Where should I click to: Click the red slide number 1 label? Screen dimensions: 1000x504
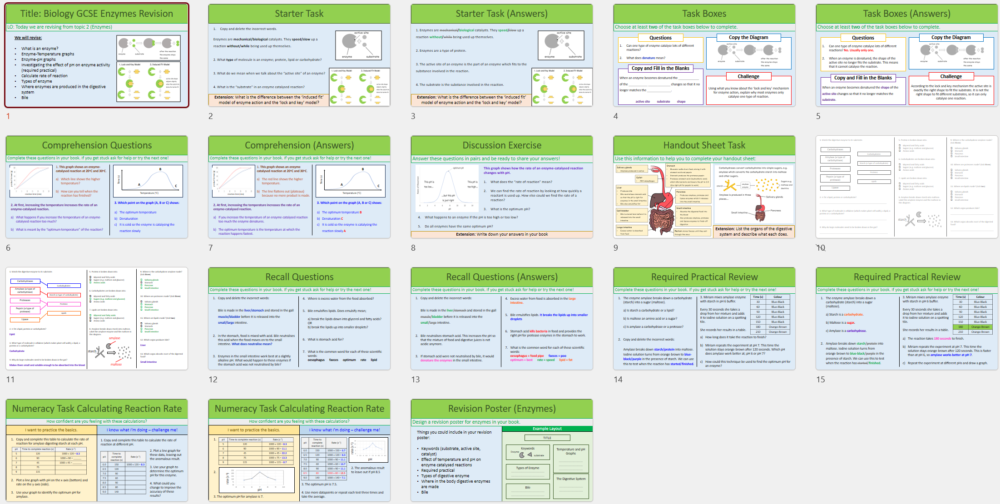point(8,116)
